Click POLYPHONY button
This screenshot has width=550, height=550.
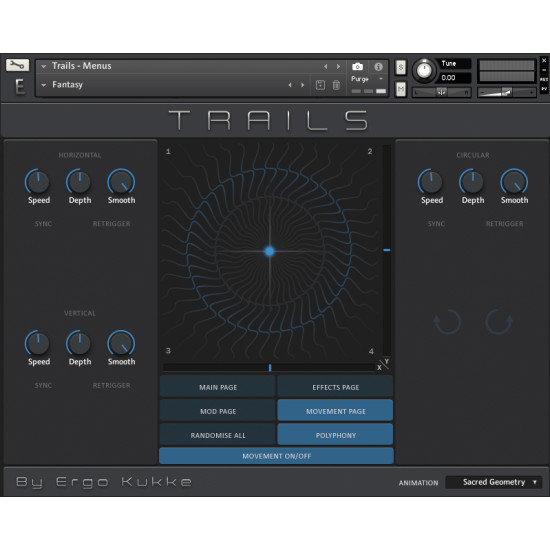pos(335,435)
